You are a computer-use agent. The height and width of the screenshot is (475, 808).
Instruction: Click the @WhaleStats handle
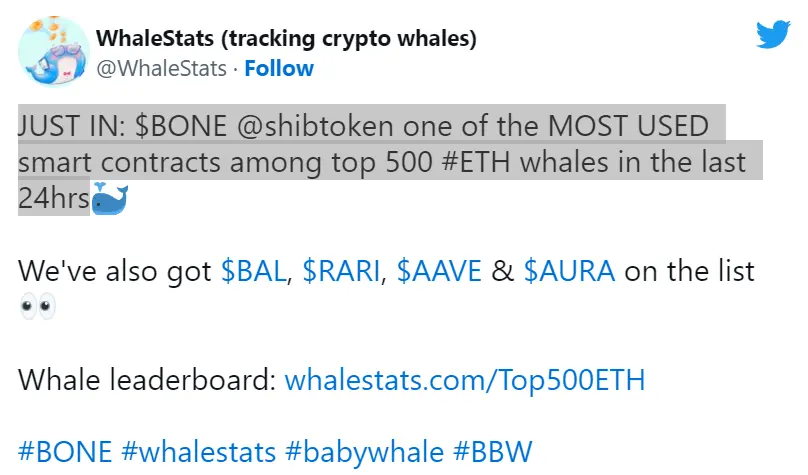click(161, 68)
